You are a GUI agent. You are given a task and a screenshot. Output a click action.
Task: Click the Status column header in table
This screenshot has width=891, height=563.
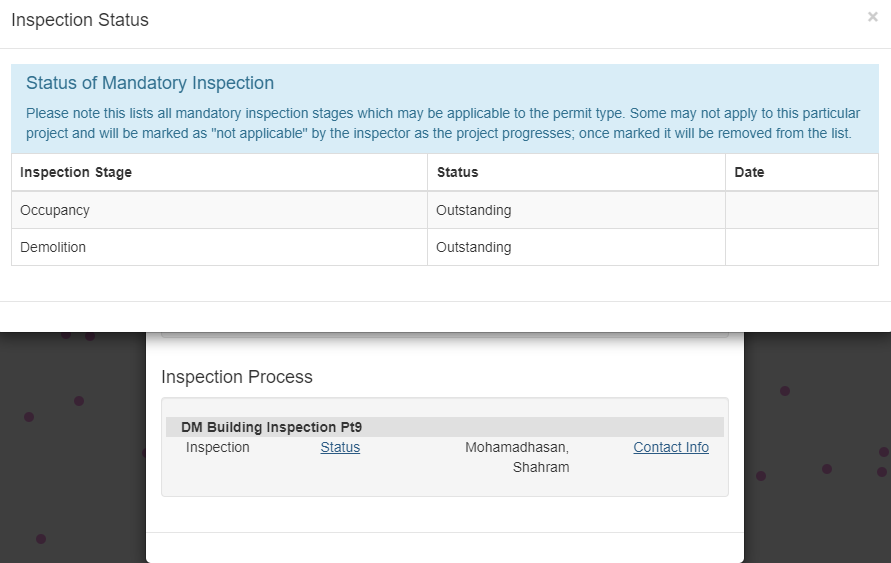pos(457,172)
